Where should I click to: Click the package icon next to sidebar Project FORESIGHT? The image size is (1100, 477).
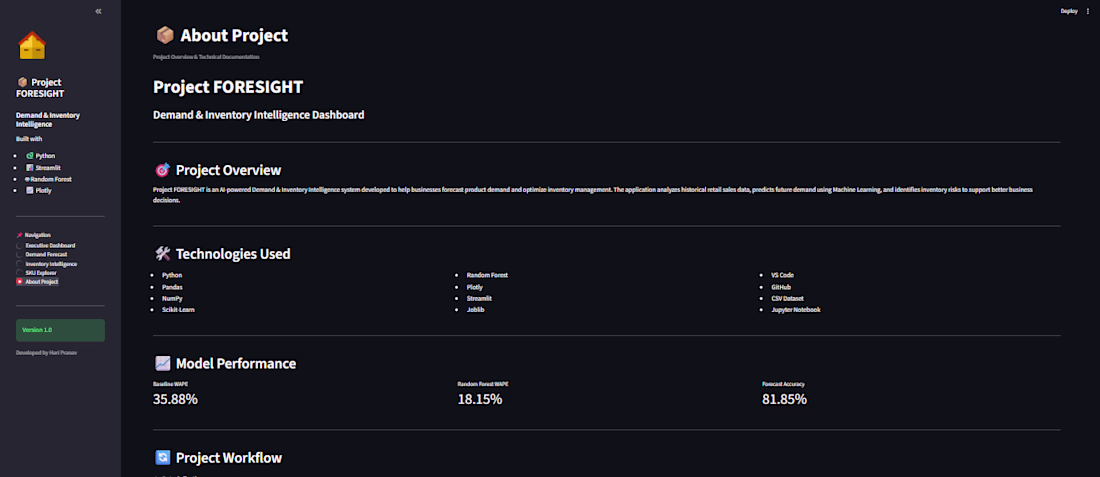click(x=22, y=83)
